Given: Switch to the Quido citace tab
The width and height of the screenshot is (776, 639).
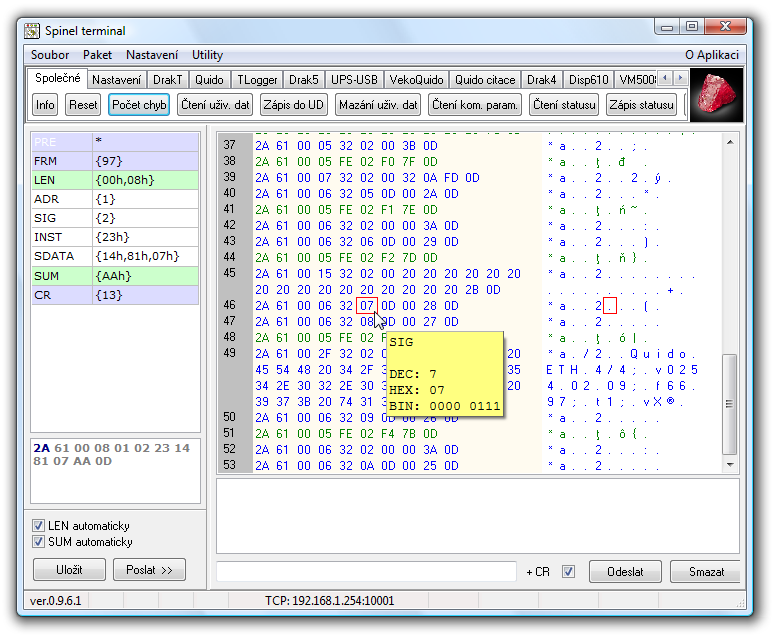Looking at the screenshot, I should (485, 80).
